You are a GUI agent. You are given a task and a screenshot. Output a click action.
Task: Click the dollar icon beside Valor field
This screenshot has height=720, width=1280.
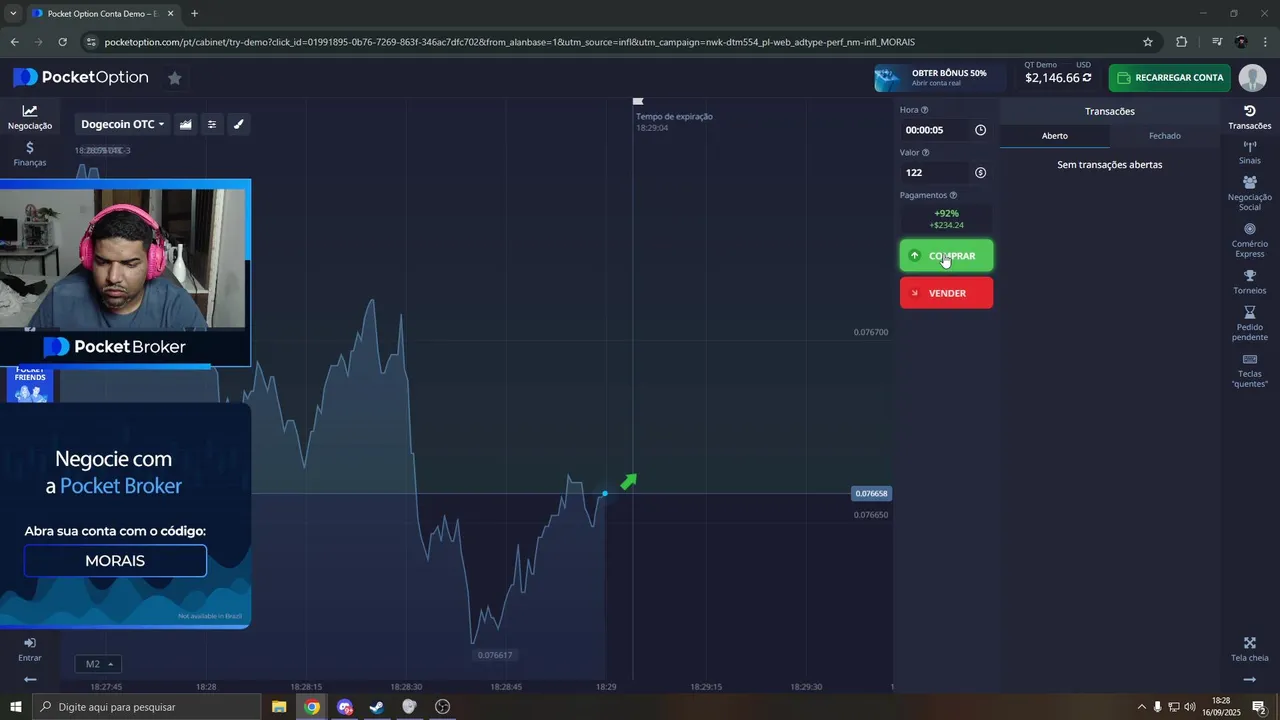[980, 173]
